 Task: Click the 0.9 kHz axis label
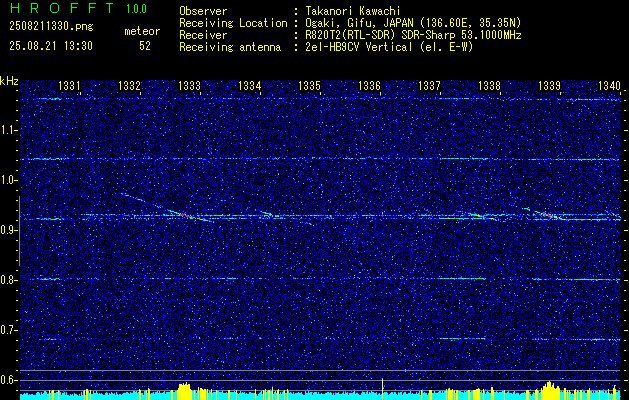click(x=8, y=230)
